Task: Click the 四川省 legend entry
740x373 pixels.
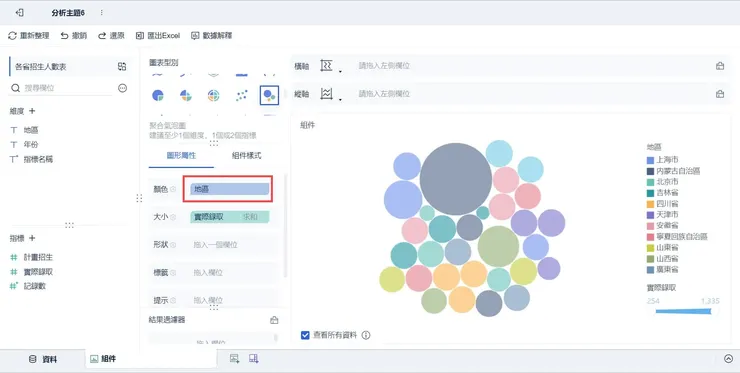Action: click(x=663, y=204)
